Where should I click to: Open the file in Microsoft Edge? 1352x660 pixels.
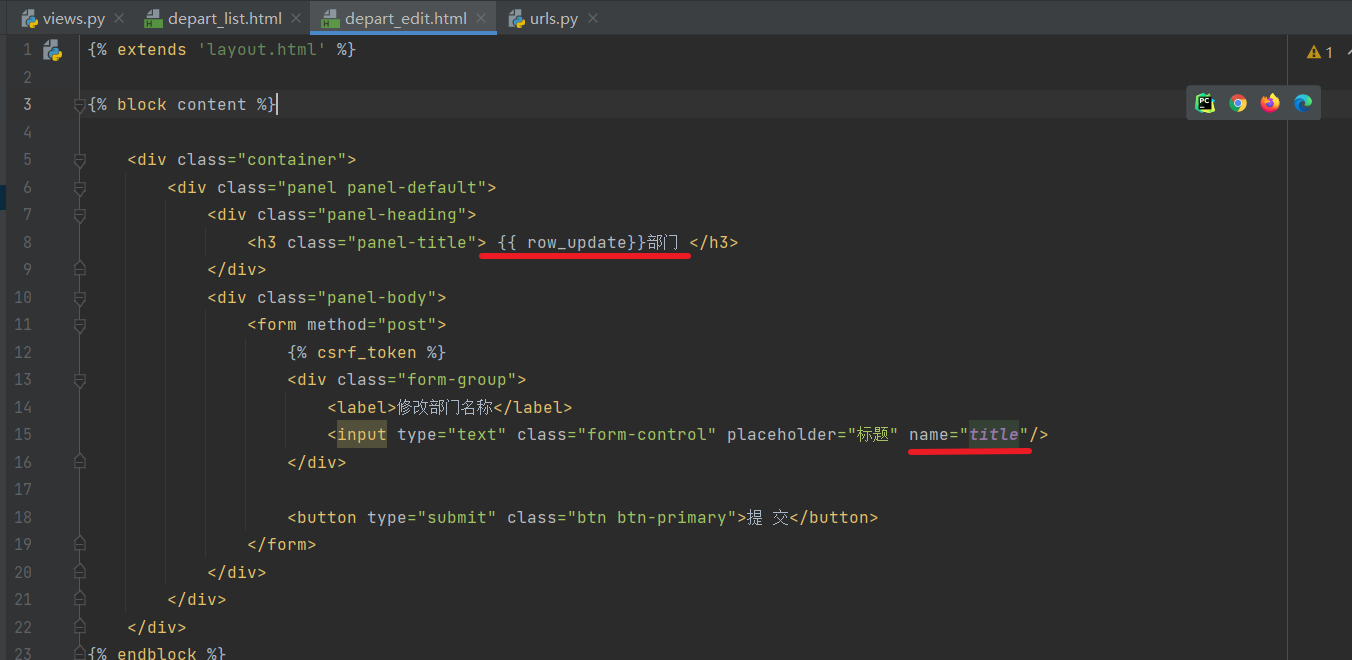tap(1302, 102)
